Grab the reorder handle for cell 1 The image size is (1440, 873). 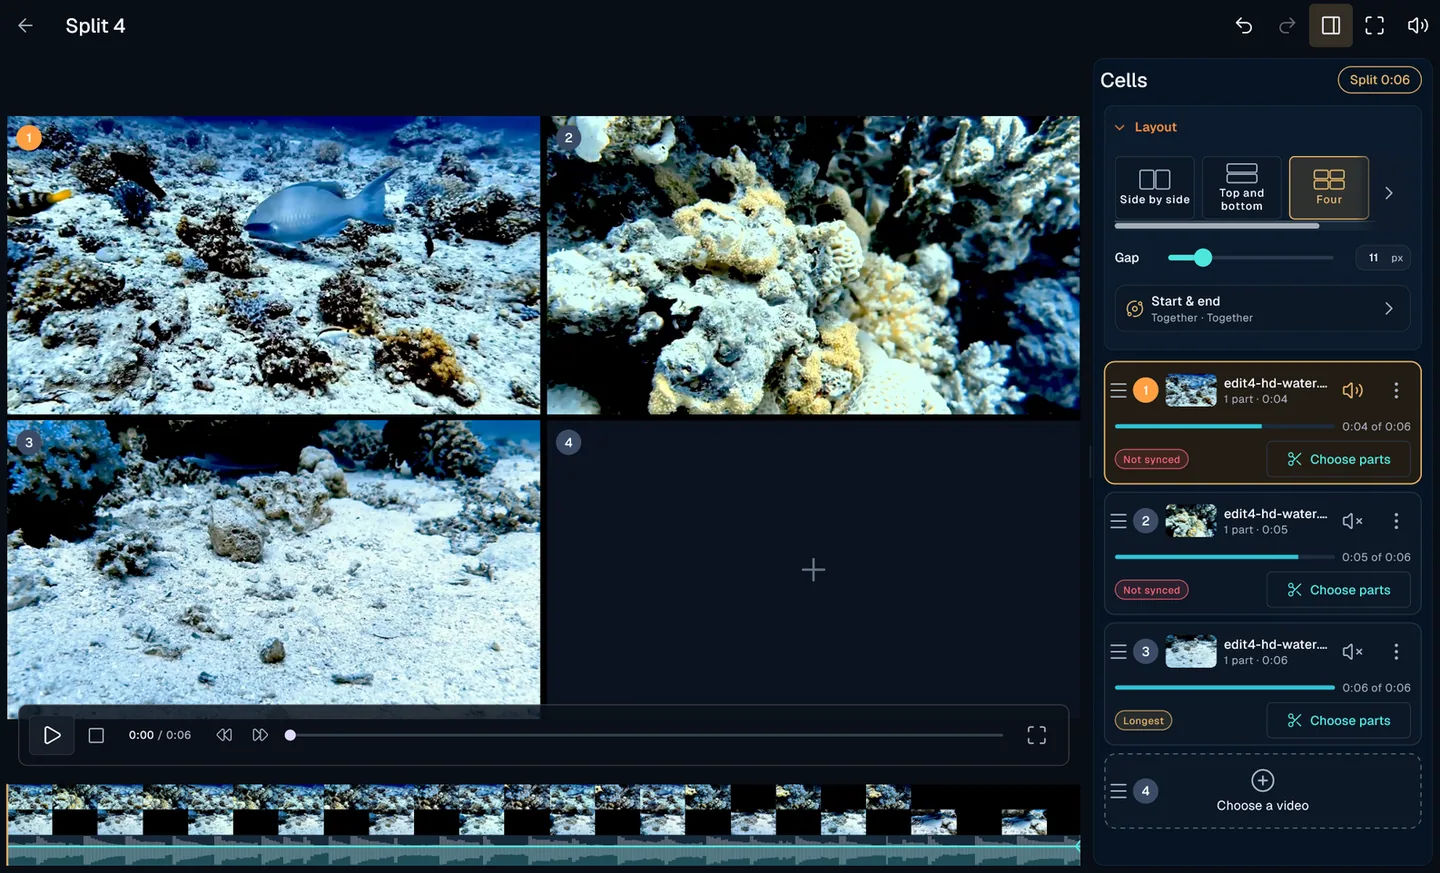click(x=1119, y=391)
